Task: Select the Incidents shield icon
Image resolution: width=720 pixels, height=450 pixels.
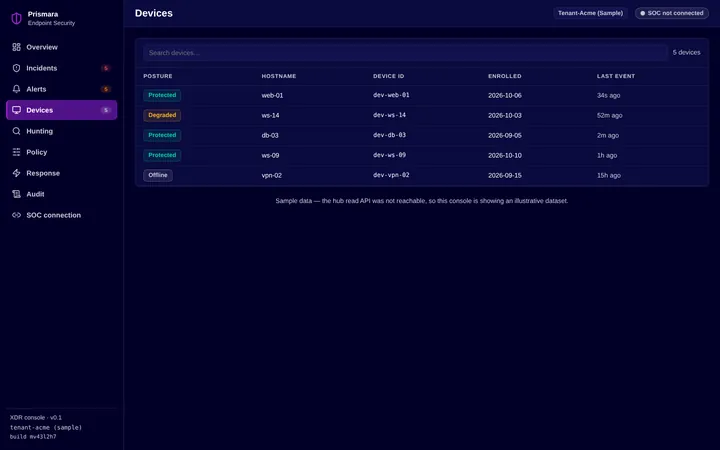Action: (x=17, y=68)
